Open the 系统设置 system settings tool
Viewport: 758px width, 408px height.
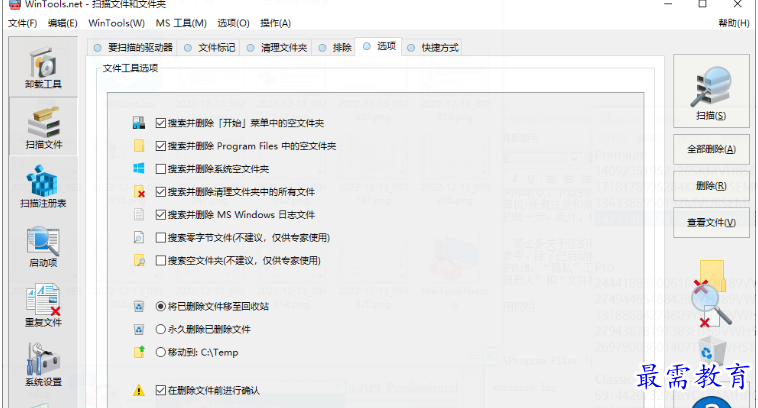(43, 364)
